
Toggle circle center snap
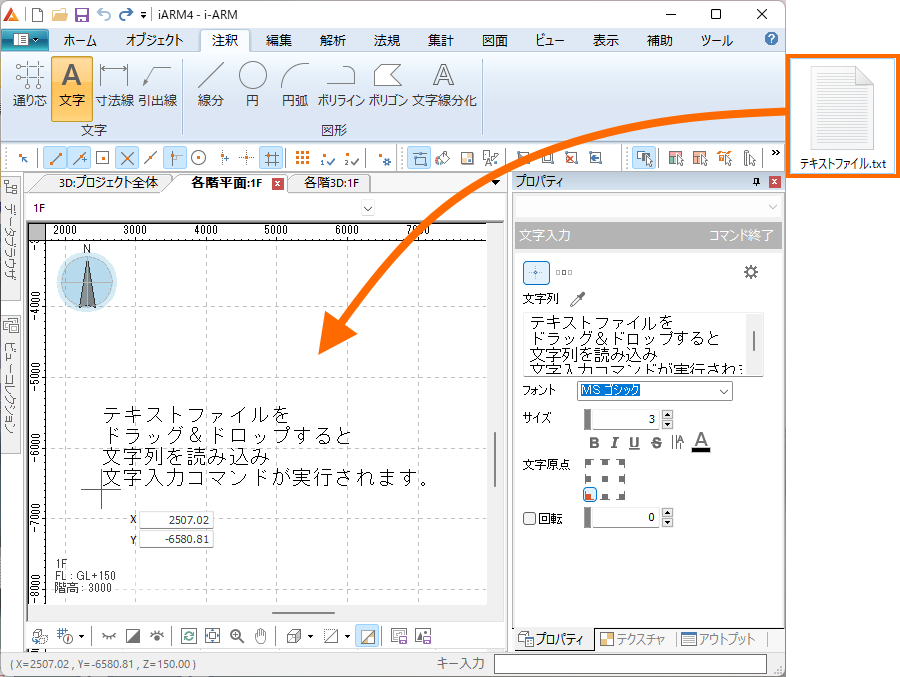tap(199, 158)
